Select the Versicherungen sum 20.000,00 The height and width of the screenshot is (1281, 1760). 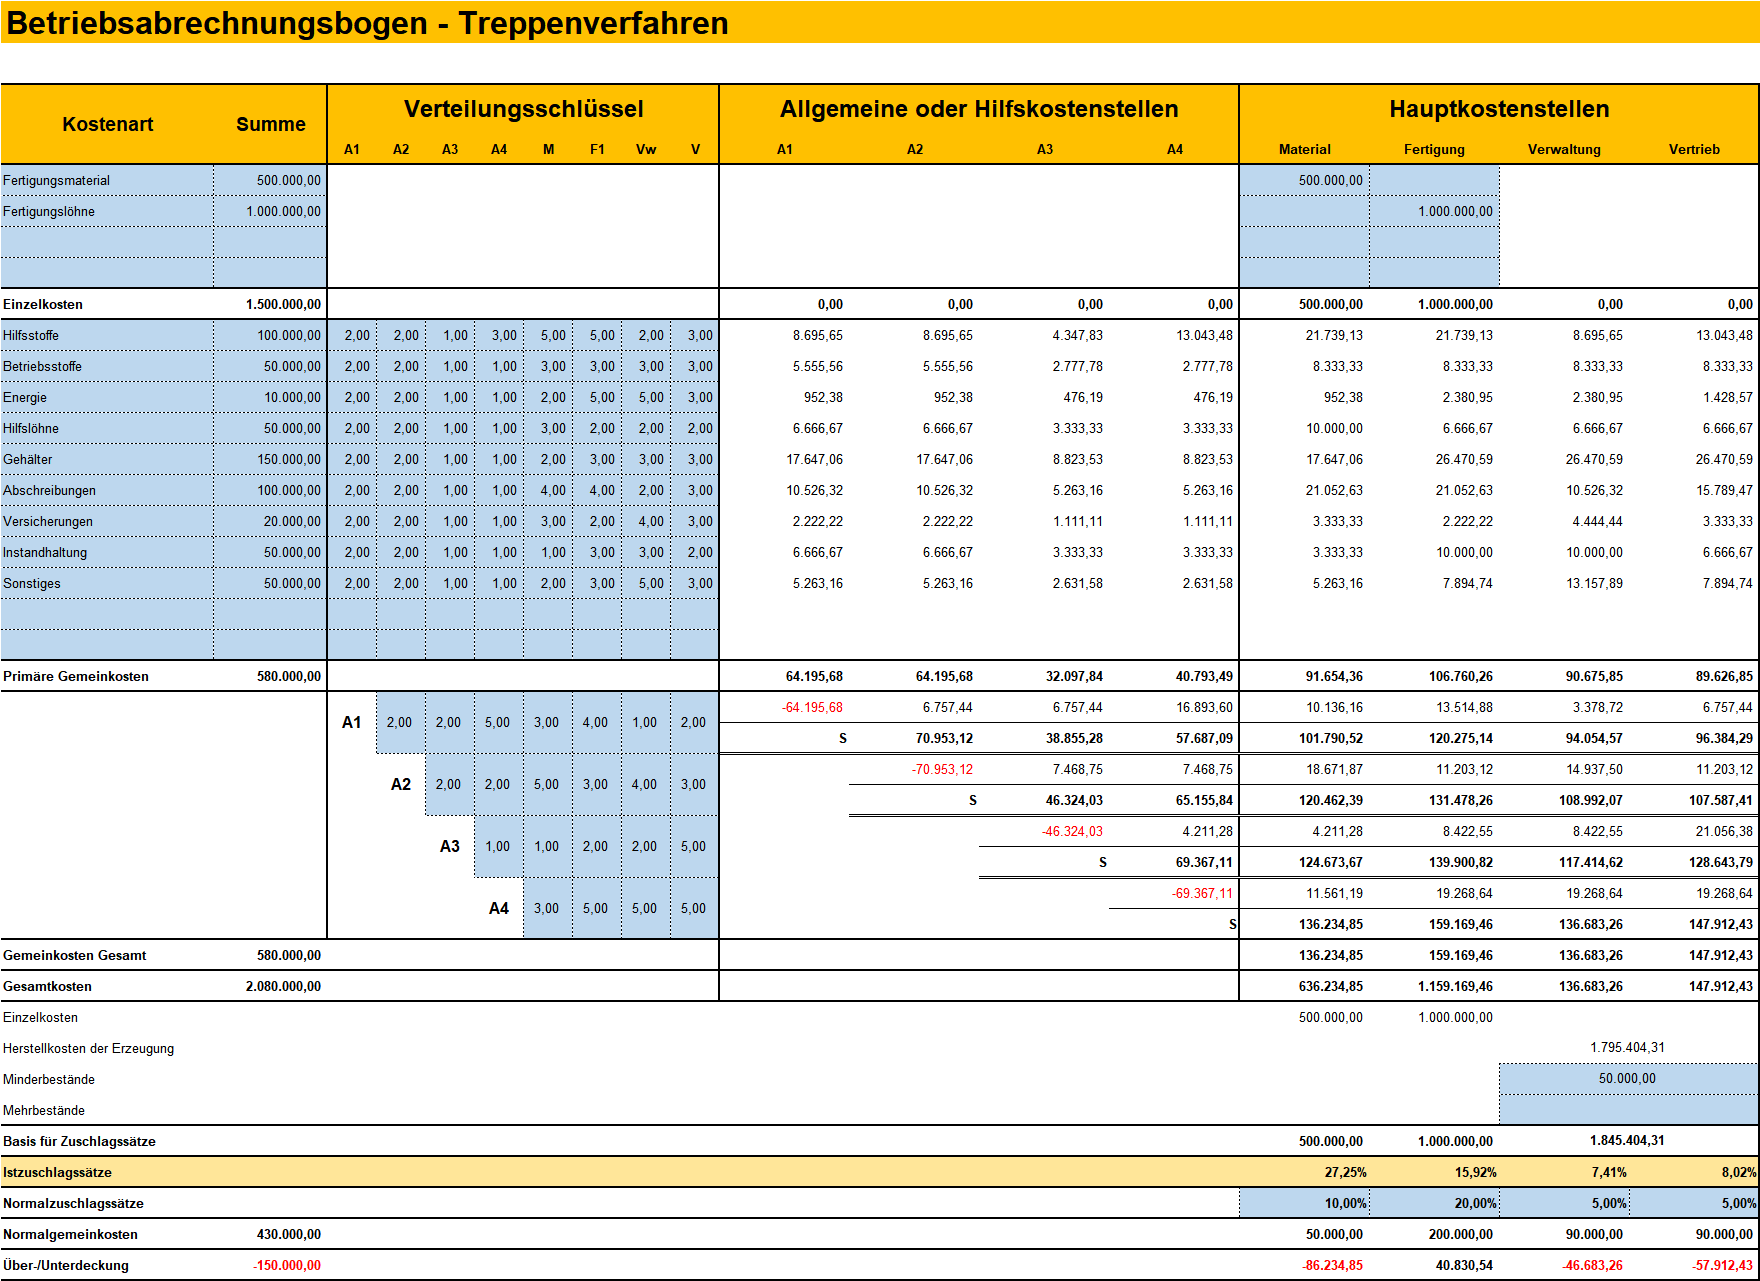point(270,521)
